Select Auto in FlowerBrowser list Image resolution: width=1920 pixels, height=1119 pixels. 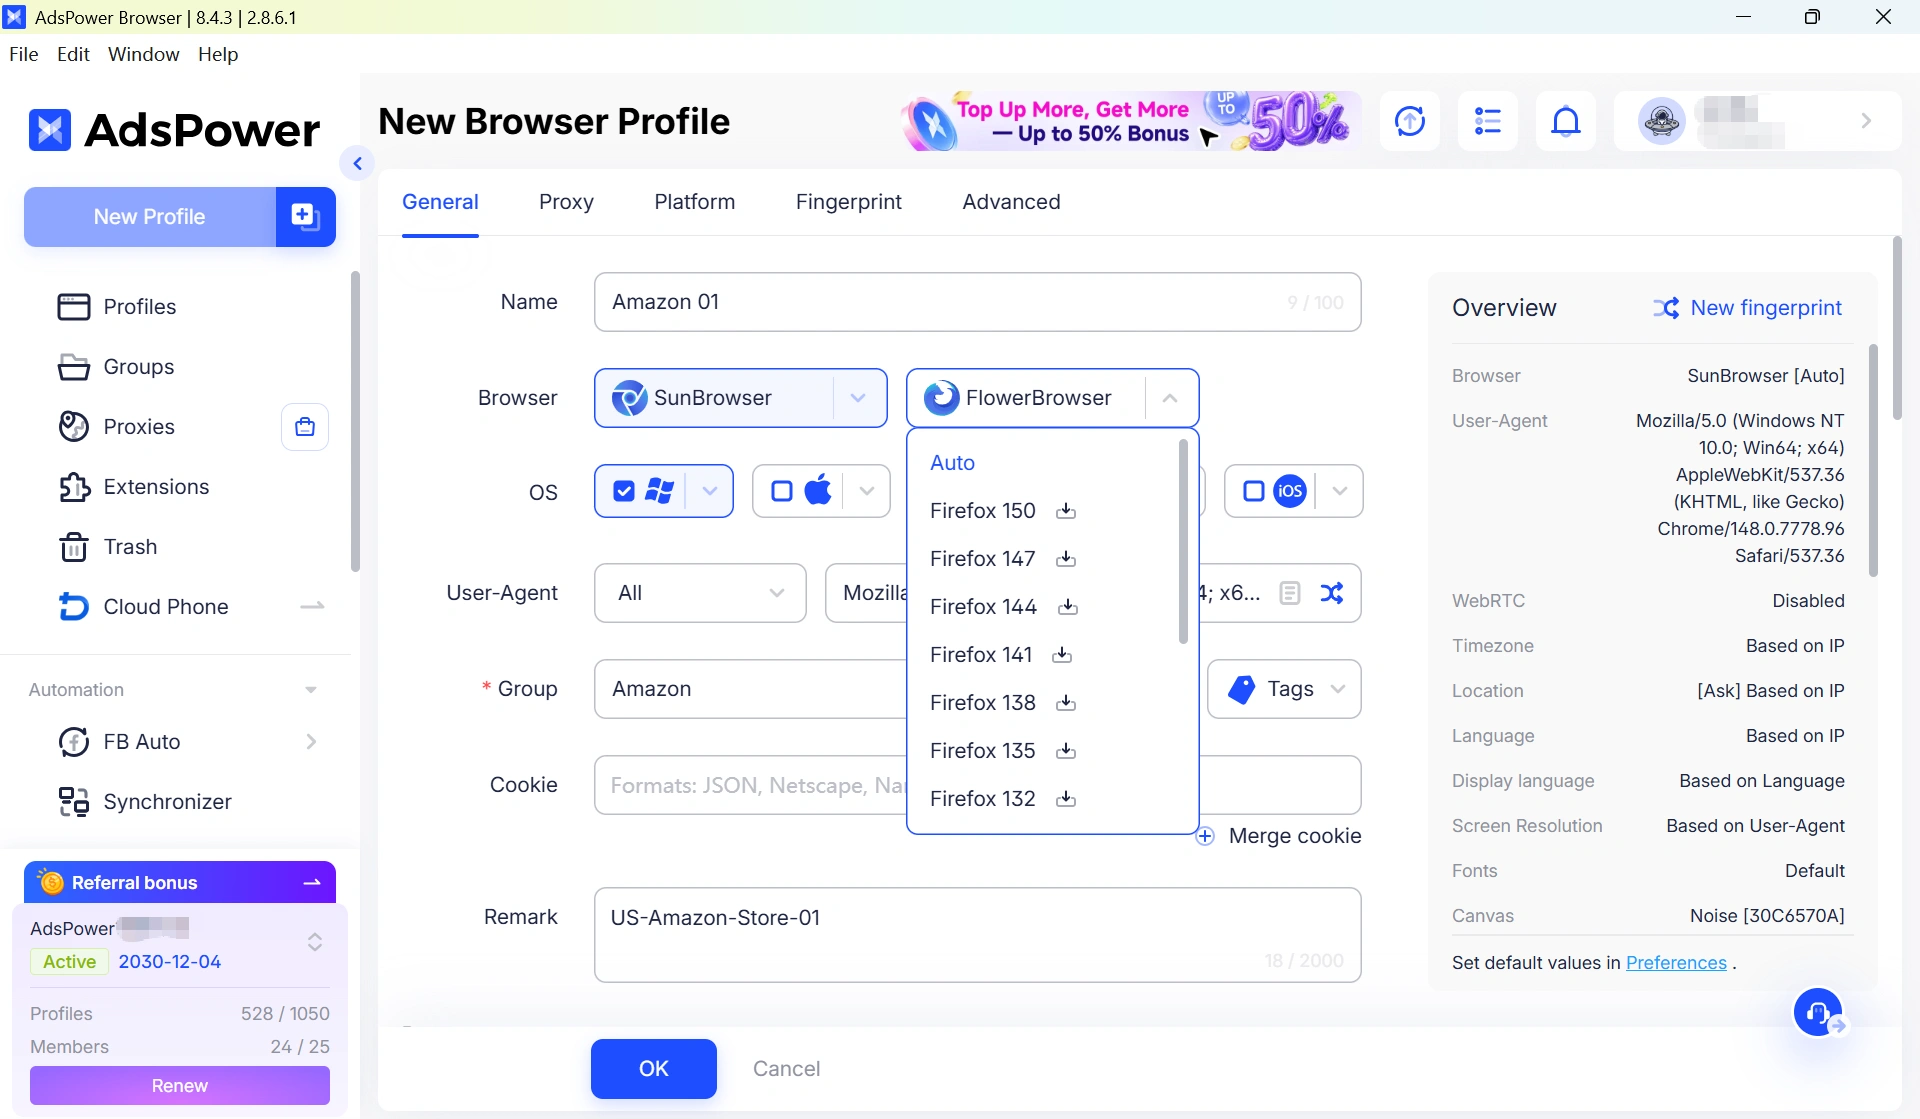952,463
